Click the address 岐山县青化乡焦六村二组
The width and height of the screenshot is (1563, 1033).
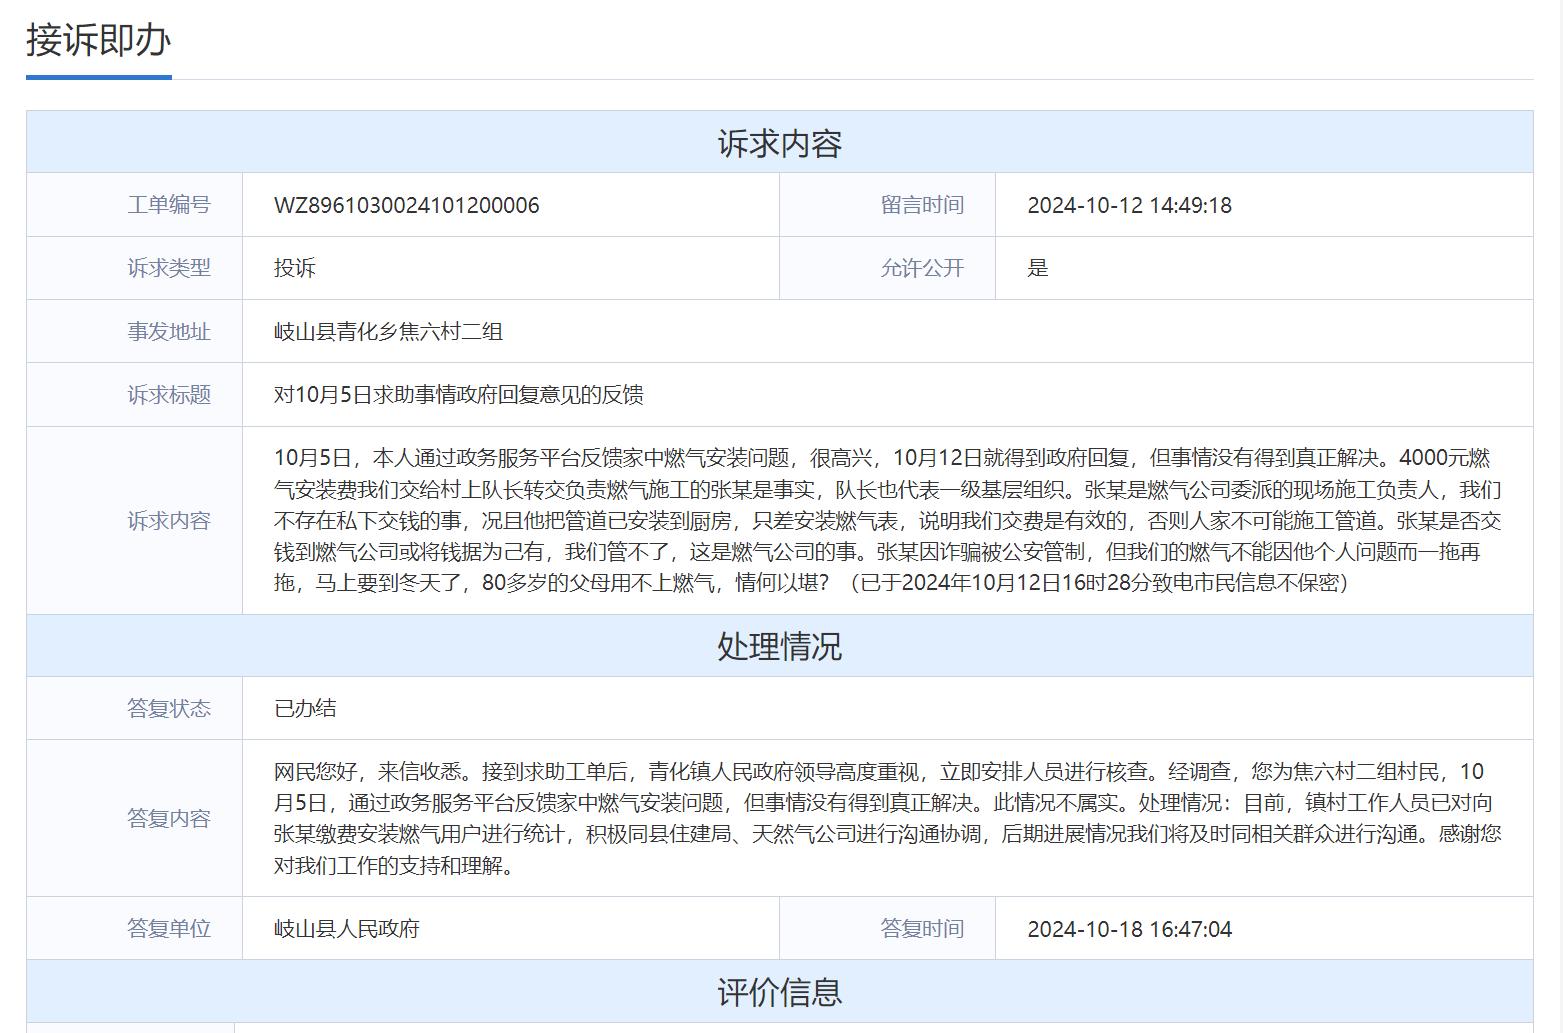[388, 331]
